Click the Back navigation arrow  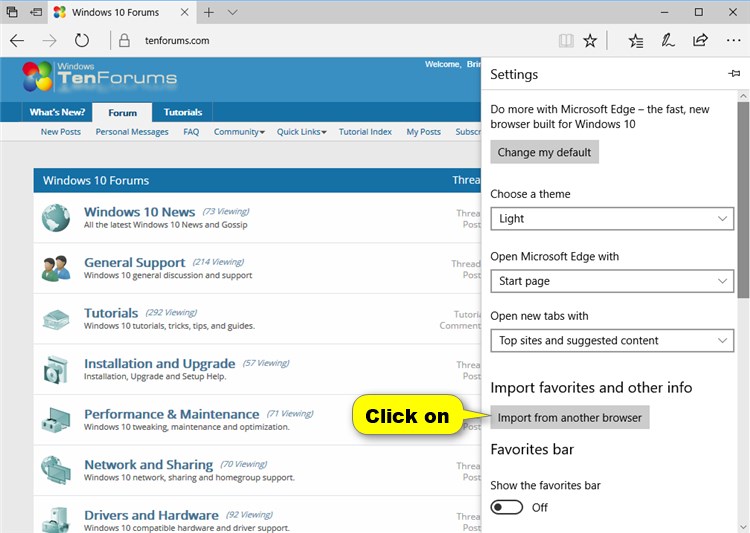17,41
